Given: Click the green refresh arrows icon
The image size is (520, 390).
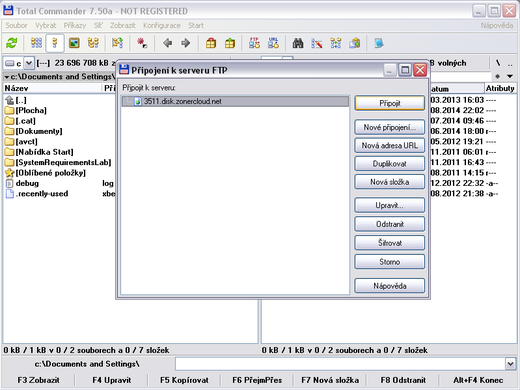Looking at the screenshot, I should click(x=12, y=43).
